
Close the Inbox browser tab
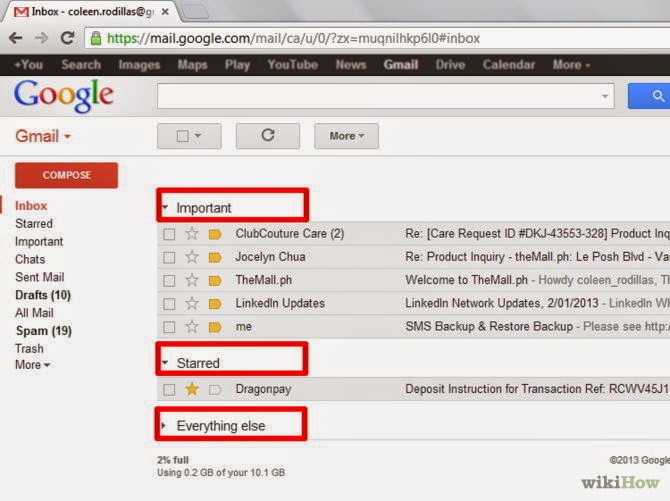[165, 12]
